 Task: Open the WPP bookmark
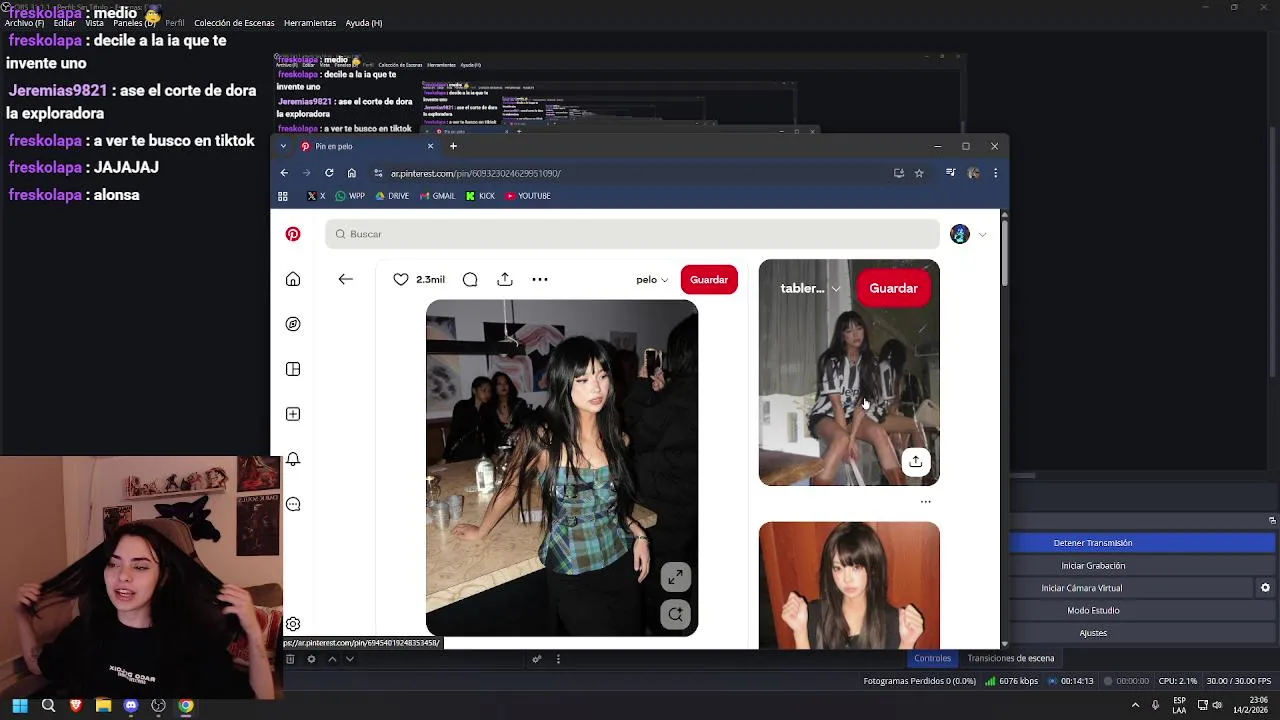(350, 196)
